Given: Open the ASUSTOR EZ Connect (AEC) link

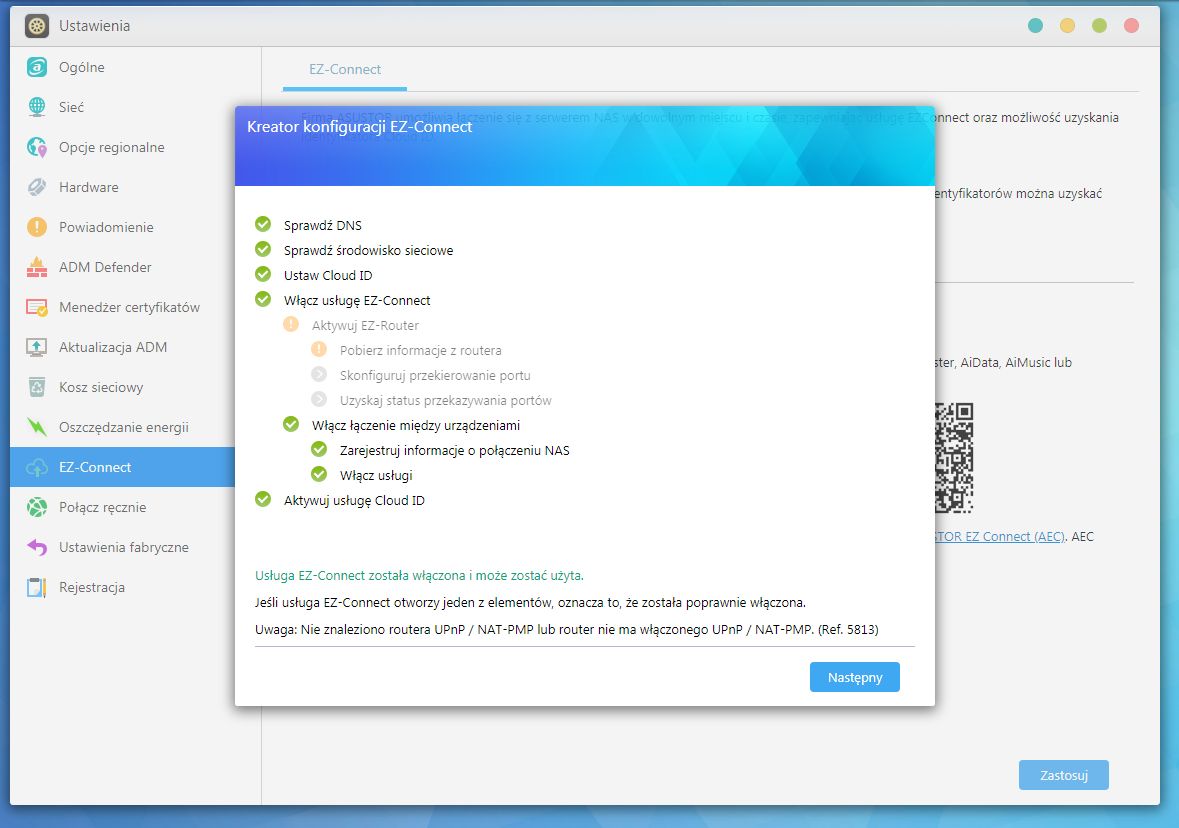Looking at the screenshot, I should [1000, 536].
